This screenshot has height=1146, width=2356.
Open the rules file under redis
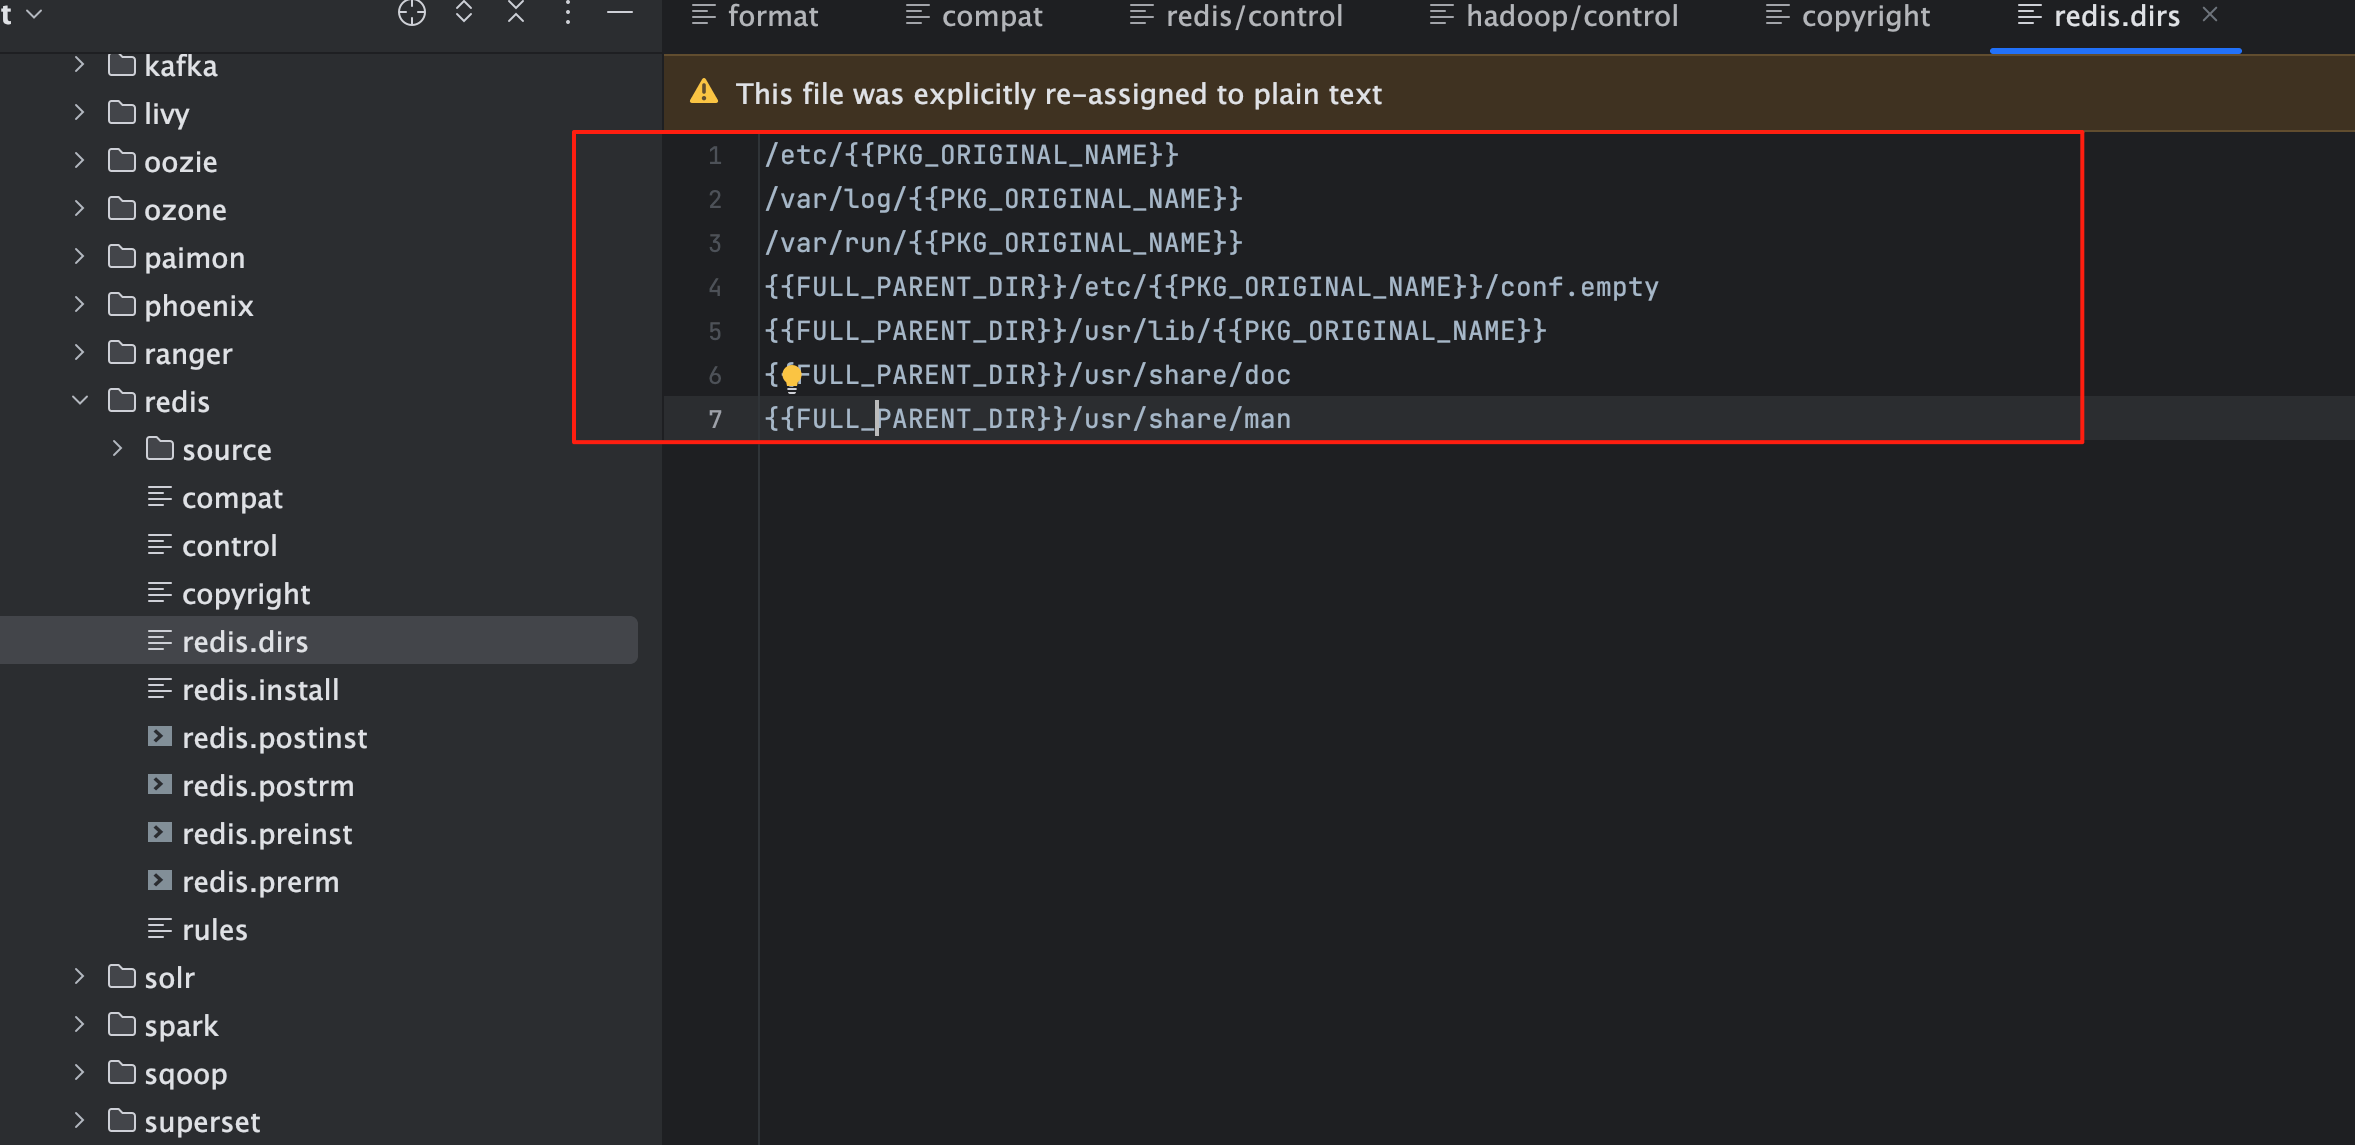click(214, 929)
